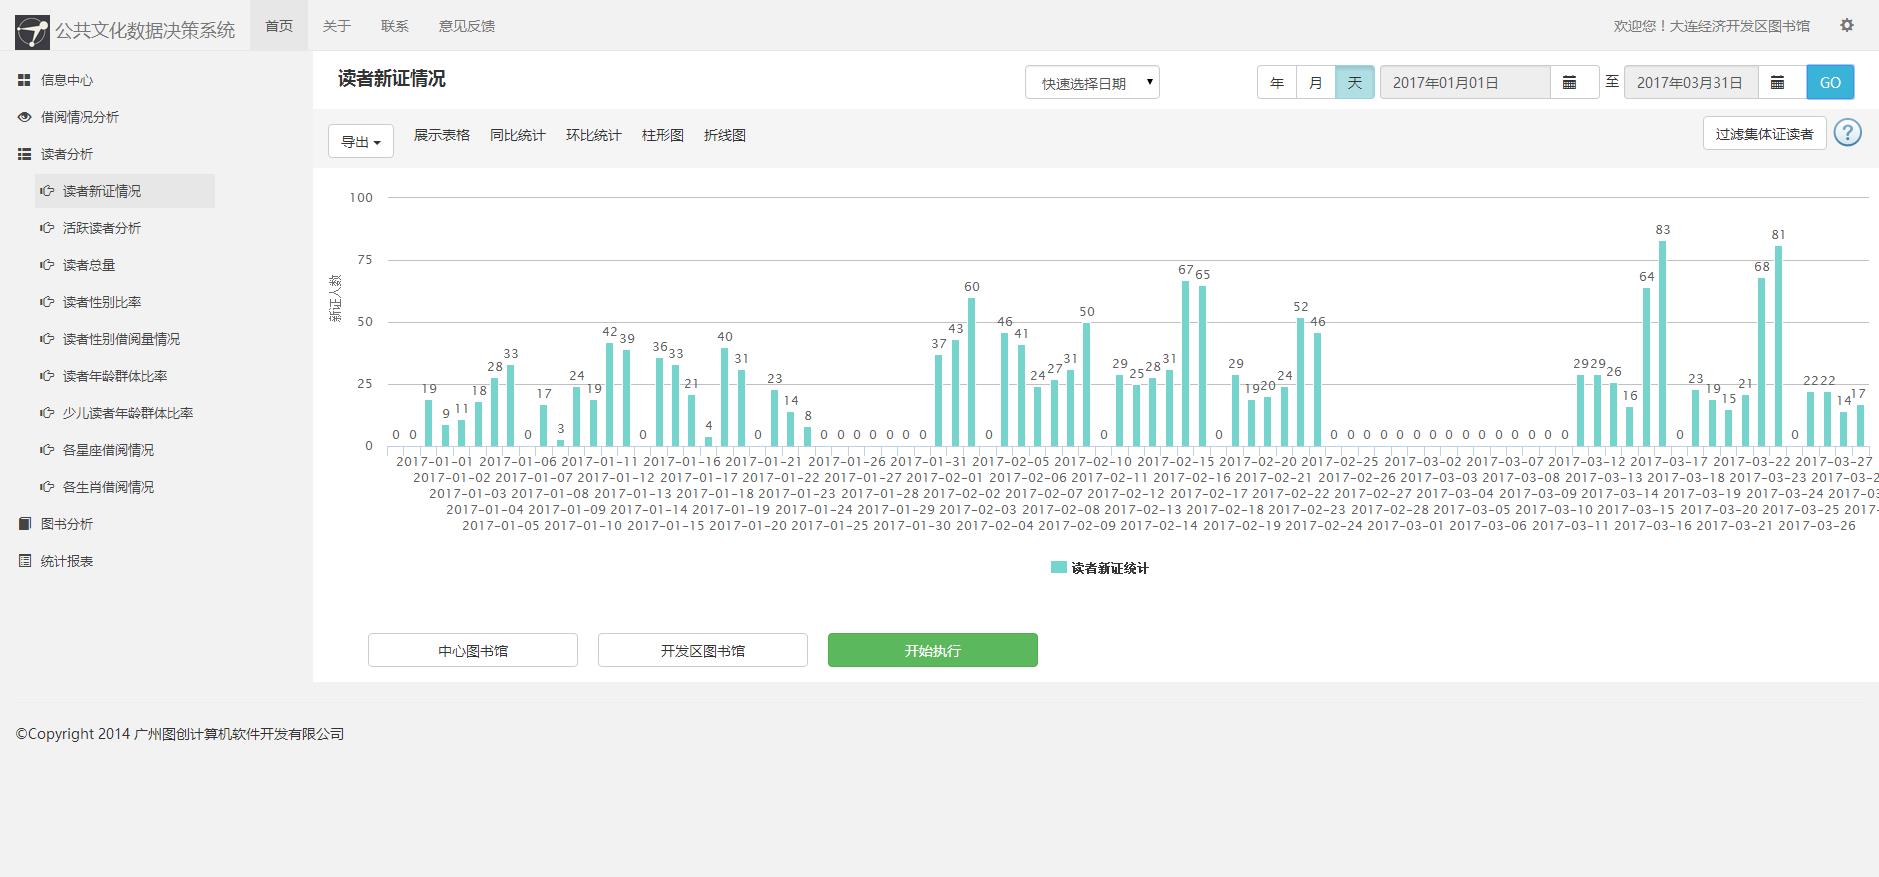Open the end date calendar picker
The image size is (1879, 877).
click(1778, 83)
